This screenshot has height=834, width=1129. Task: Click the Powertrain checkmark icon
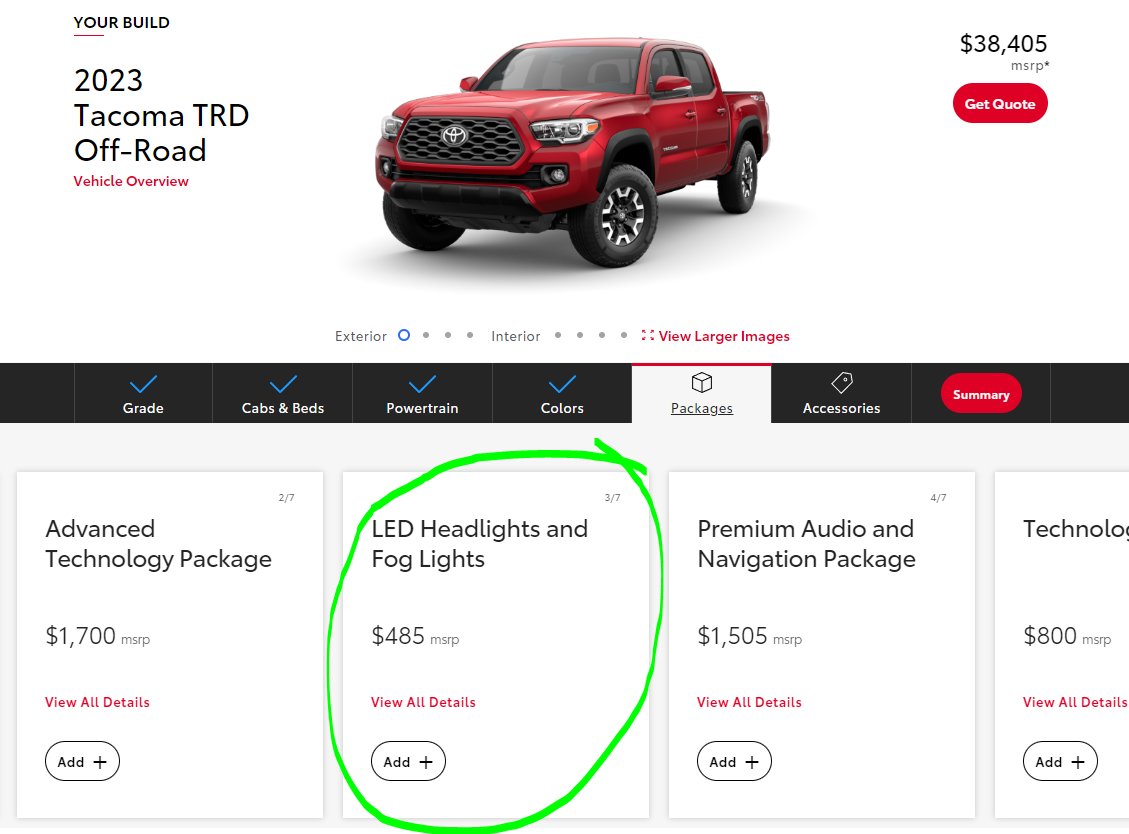click(423, 384)
